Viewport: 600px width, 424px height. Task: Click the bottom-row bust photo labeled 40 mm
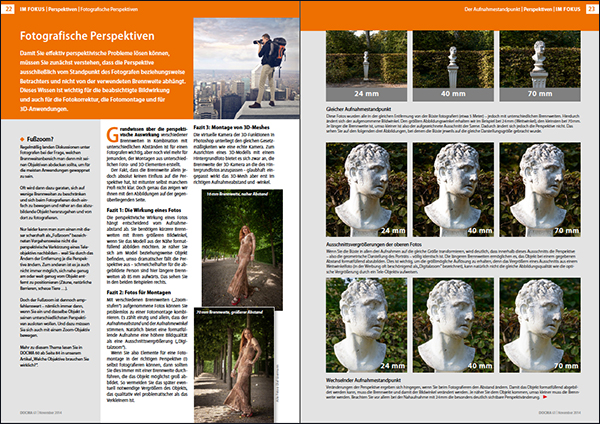tap(453, 325)
